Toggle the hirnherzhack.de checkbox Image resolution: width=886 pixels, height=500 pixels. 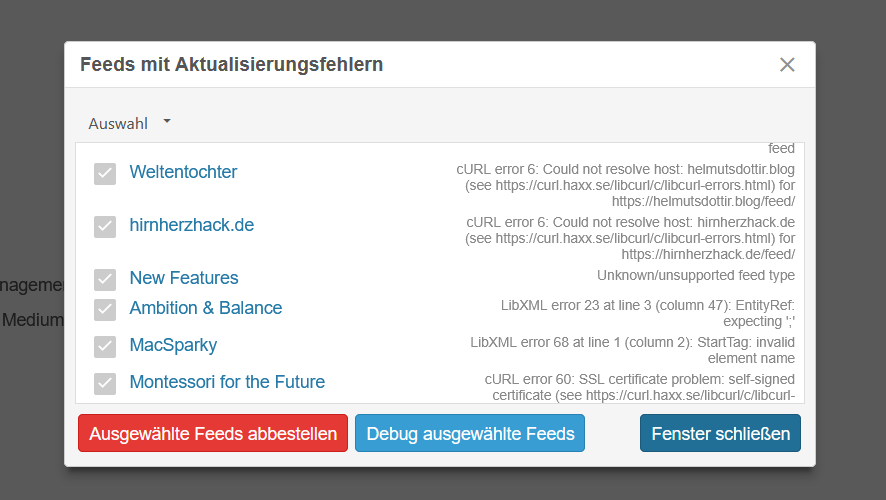tap(105, 227)
